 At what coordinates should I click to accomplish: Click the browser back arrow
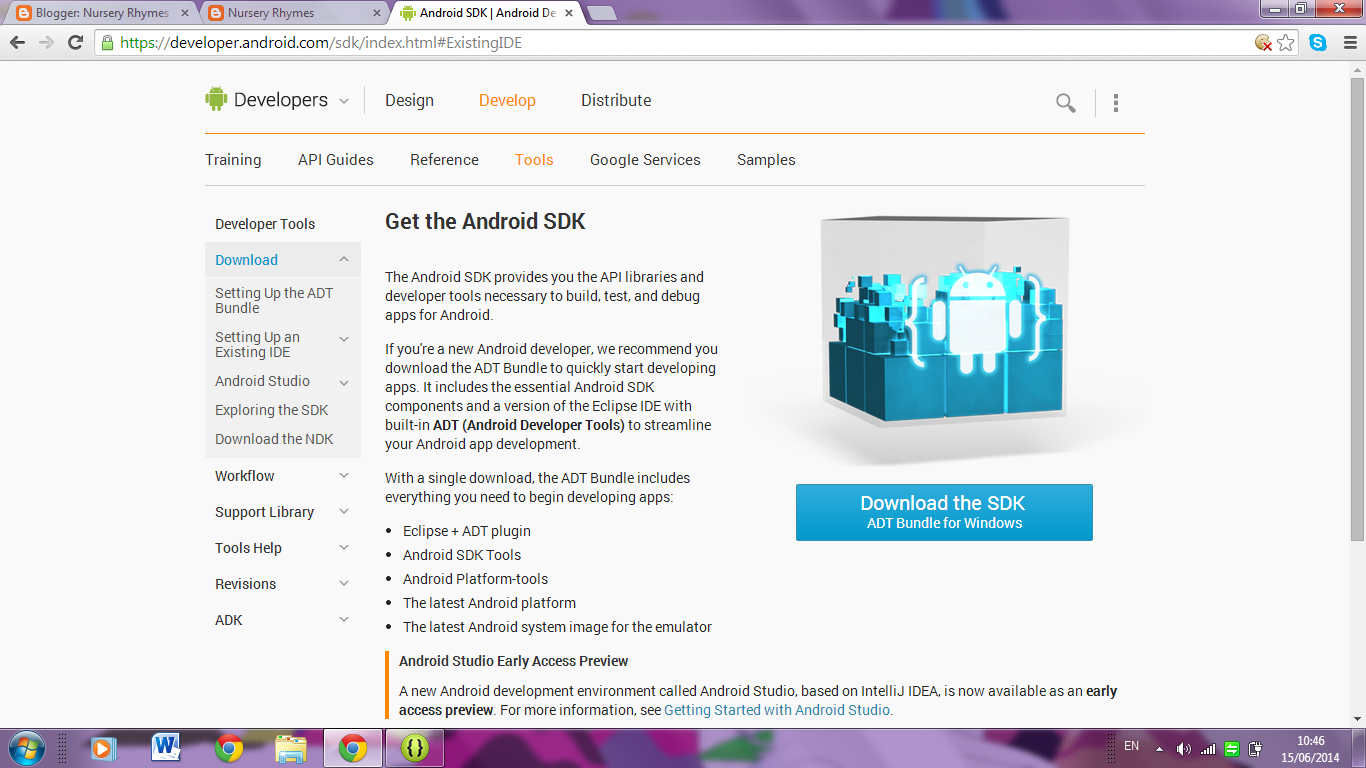click(x=17, y=43)
